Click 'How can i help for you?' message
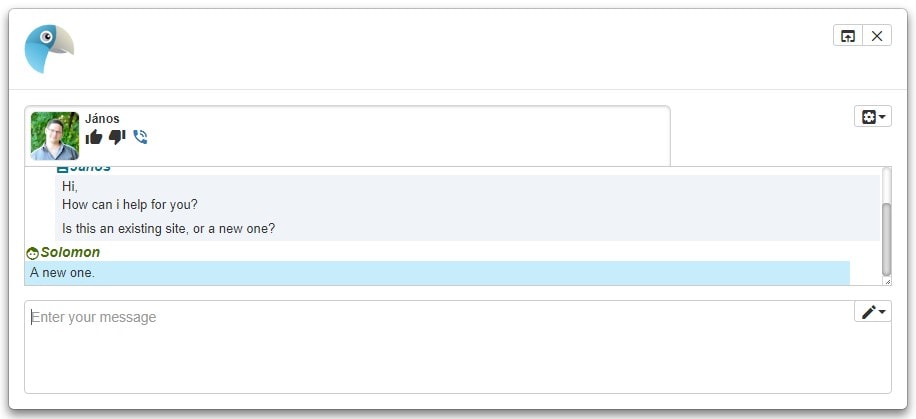916x419 pixels. [x=130, y=205]
